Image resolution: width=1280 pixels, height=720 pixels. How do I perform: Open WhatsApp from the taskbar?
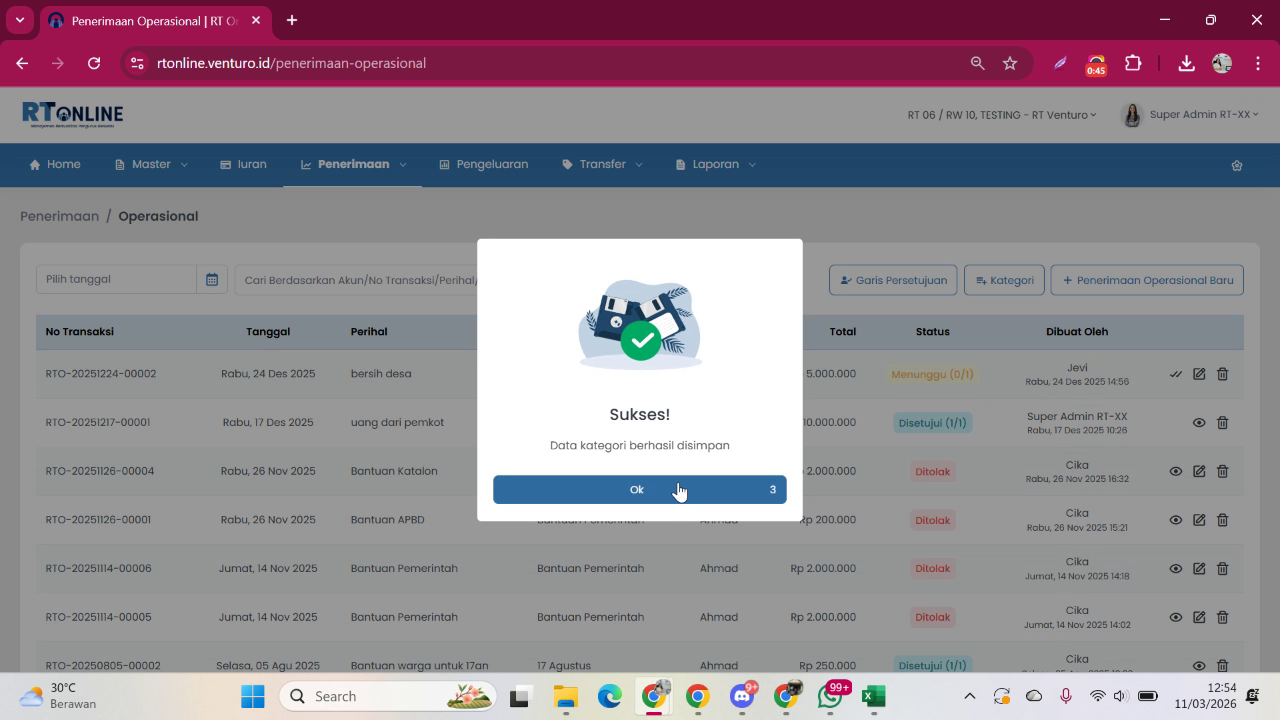830,696
